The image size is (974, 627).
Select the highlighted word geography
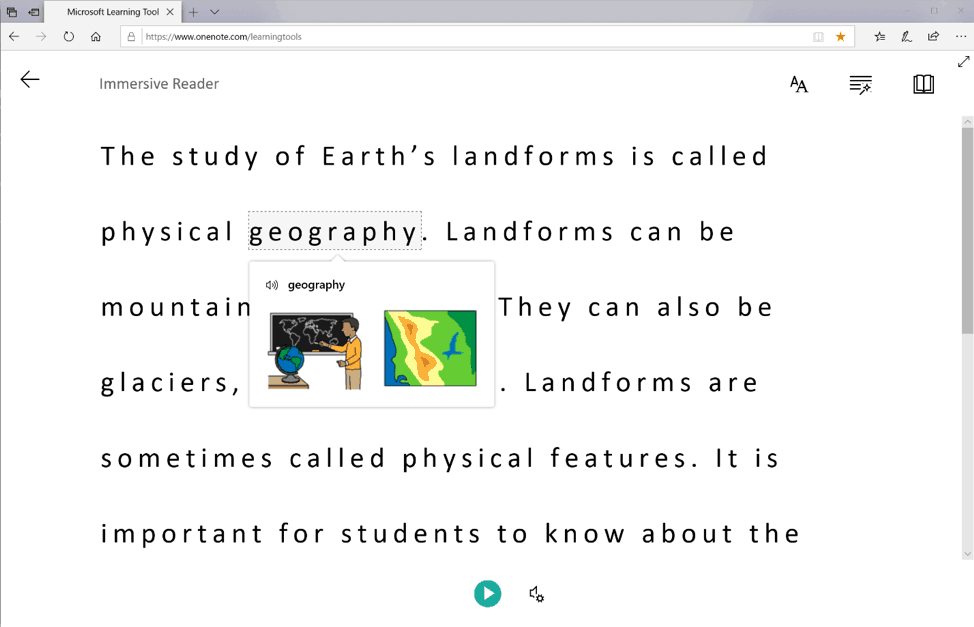coord(334,232)
